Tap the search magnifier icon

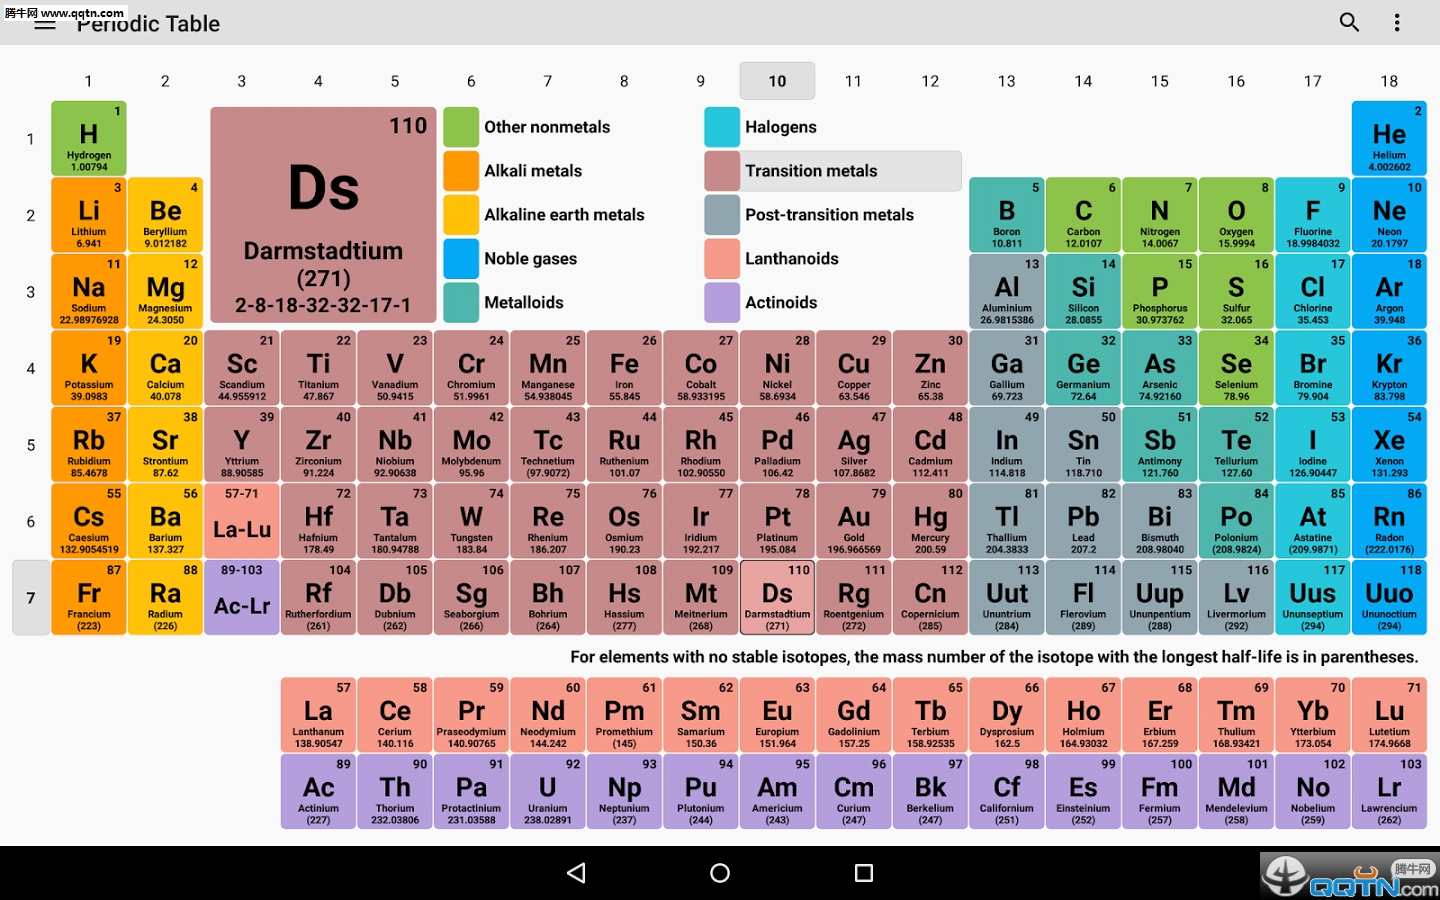pyautogui.click(x=1349, y=23)
